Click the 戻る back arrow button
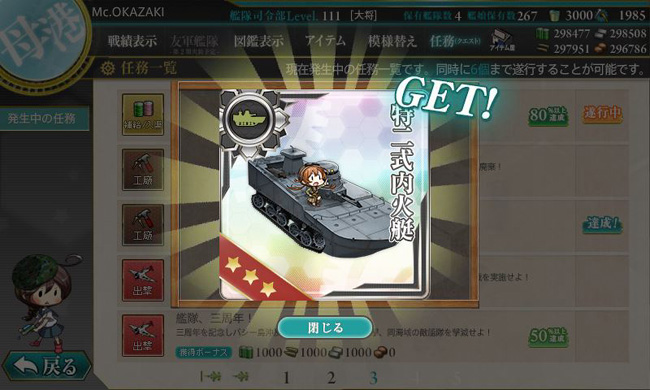The height and width of the screenshot is (390, 650). coord(47,366)
